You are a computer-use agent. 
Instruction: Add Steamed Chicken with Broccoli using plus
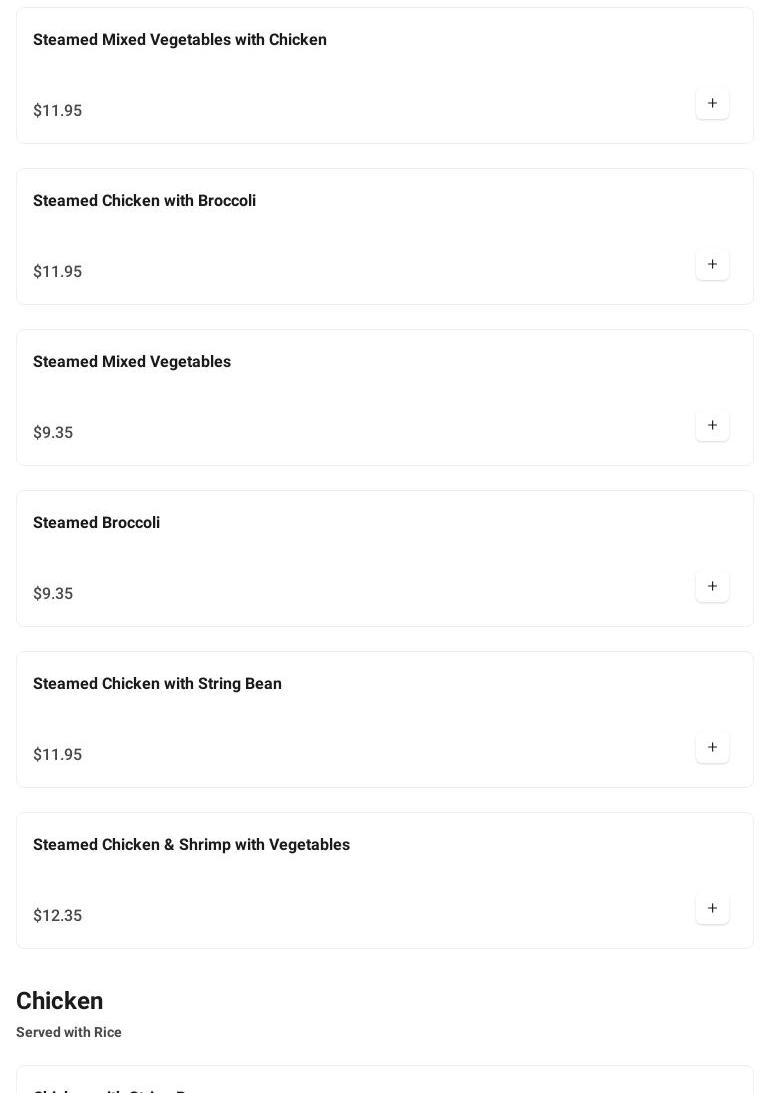(712, 265)
